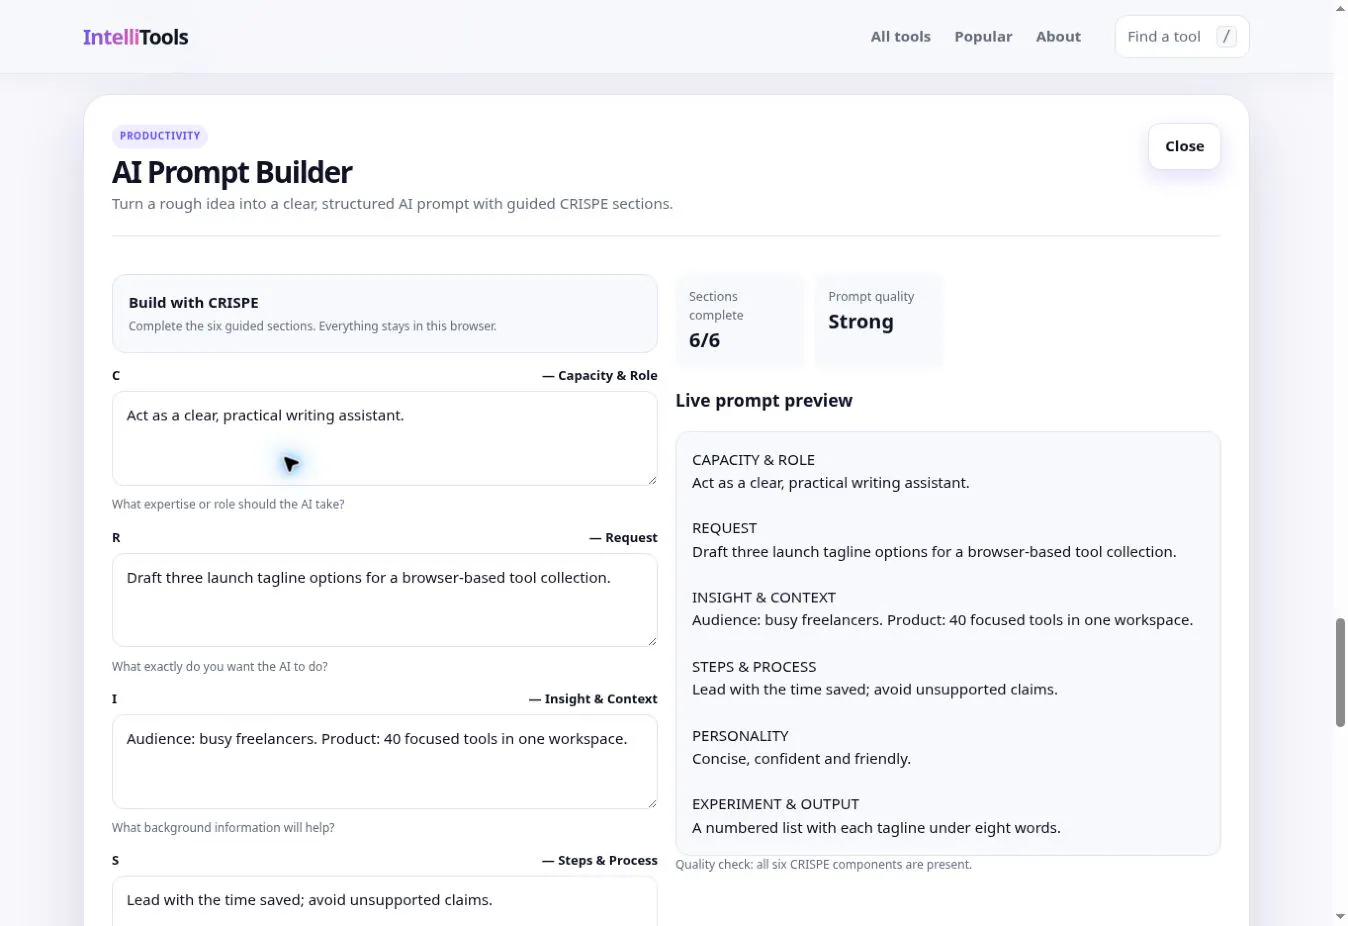Screen dimensions: 1348x926
Task: Click into the Insight & Context text area
Action: (385, 761)
